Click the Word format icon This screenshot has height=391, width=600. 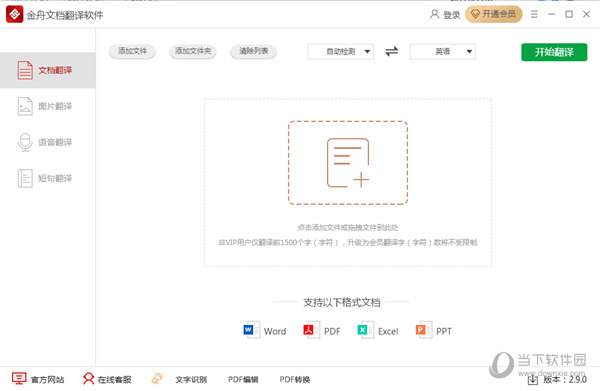251,330
